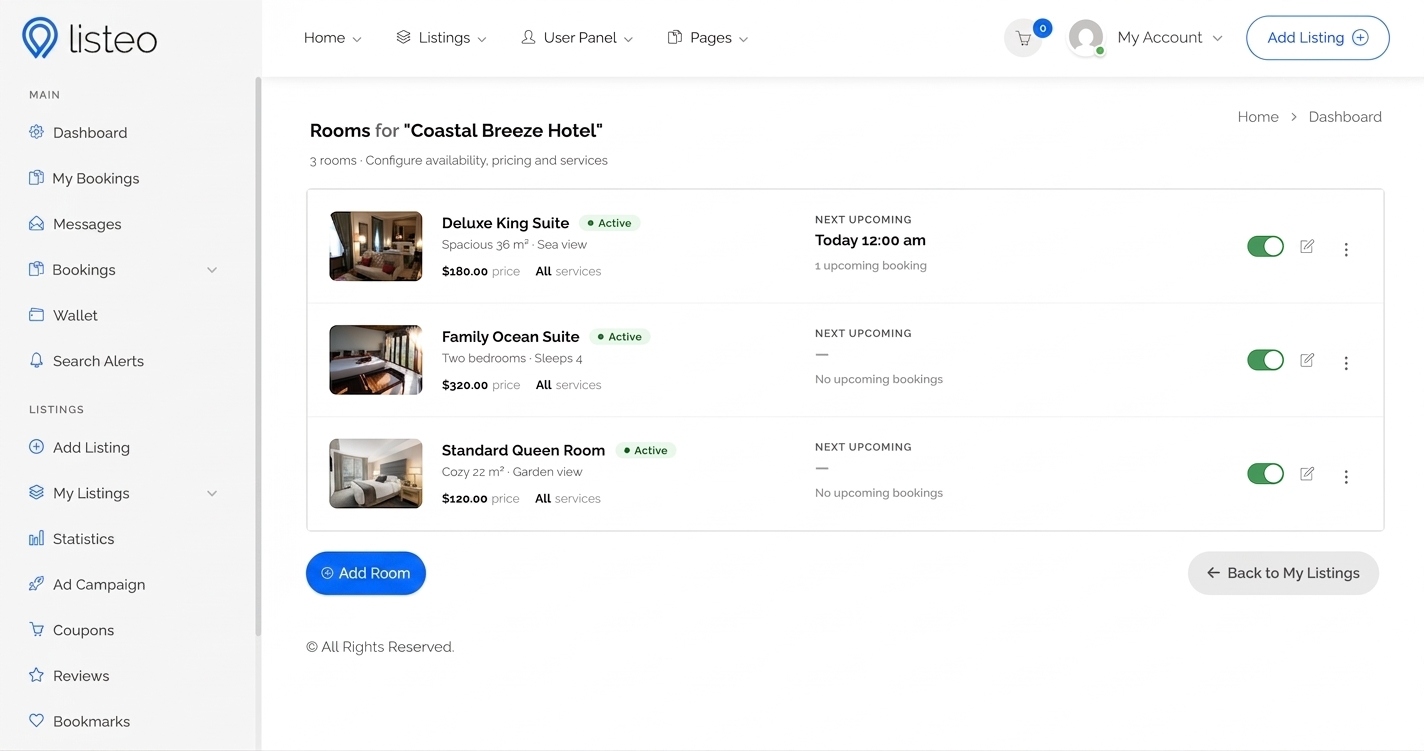Click the user avatar icon
1424x751 pixels.
pyautogui.click(x=1086, y=38)
